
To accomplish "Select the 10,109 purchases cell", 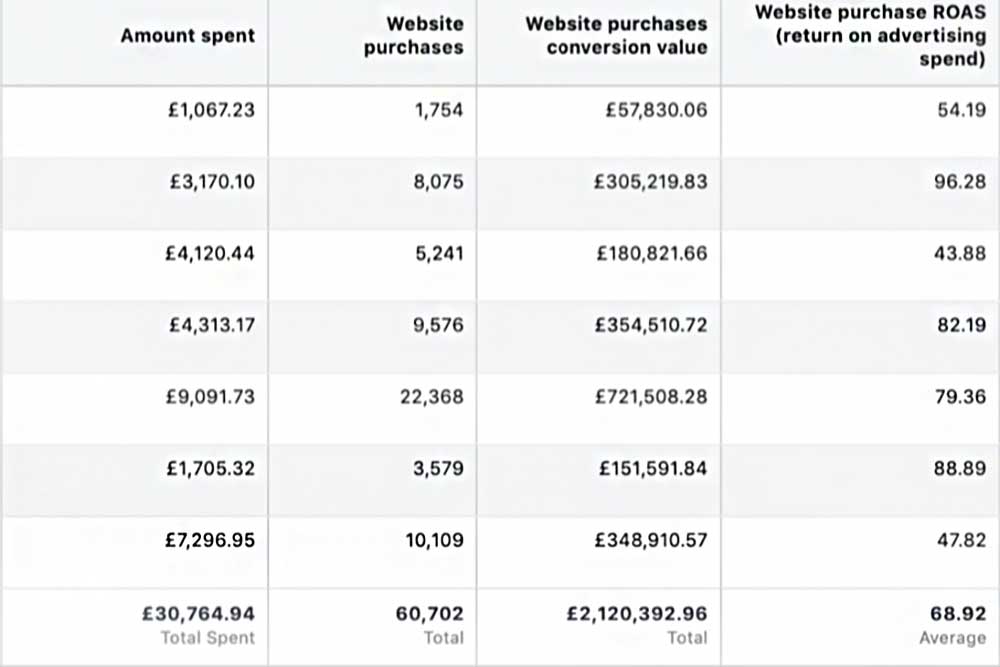I will [434, 540].
